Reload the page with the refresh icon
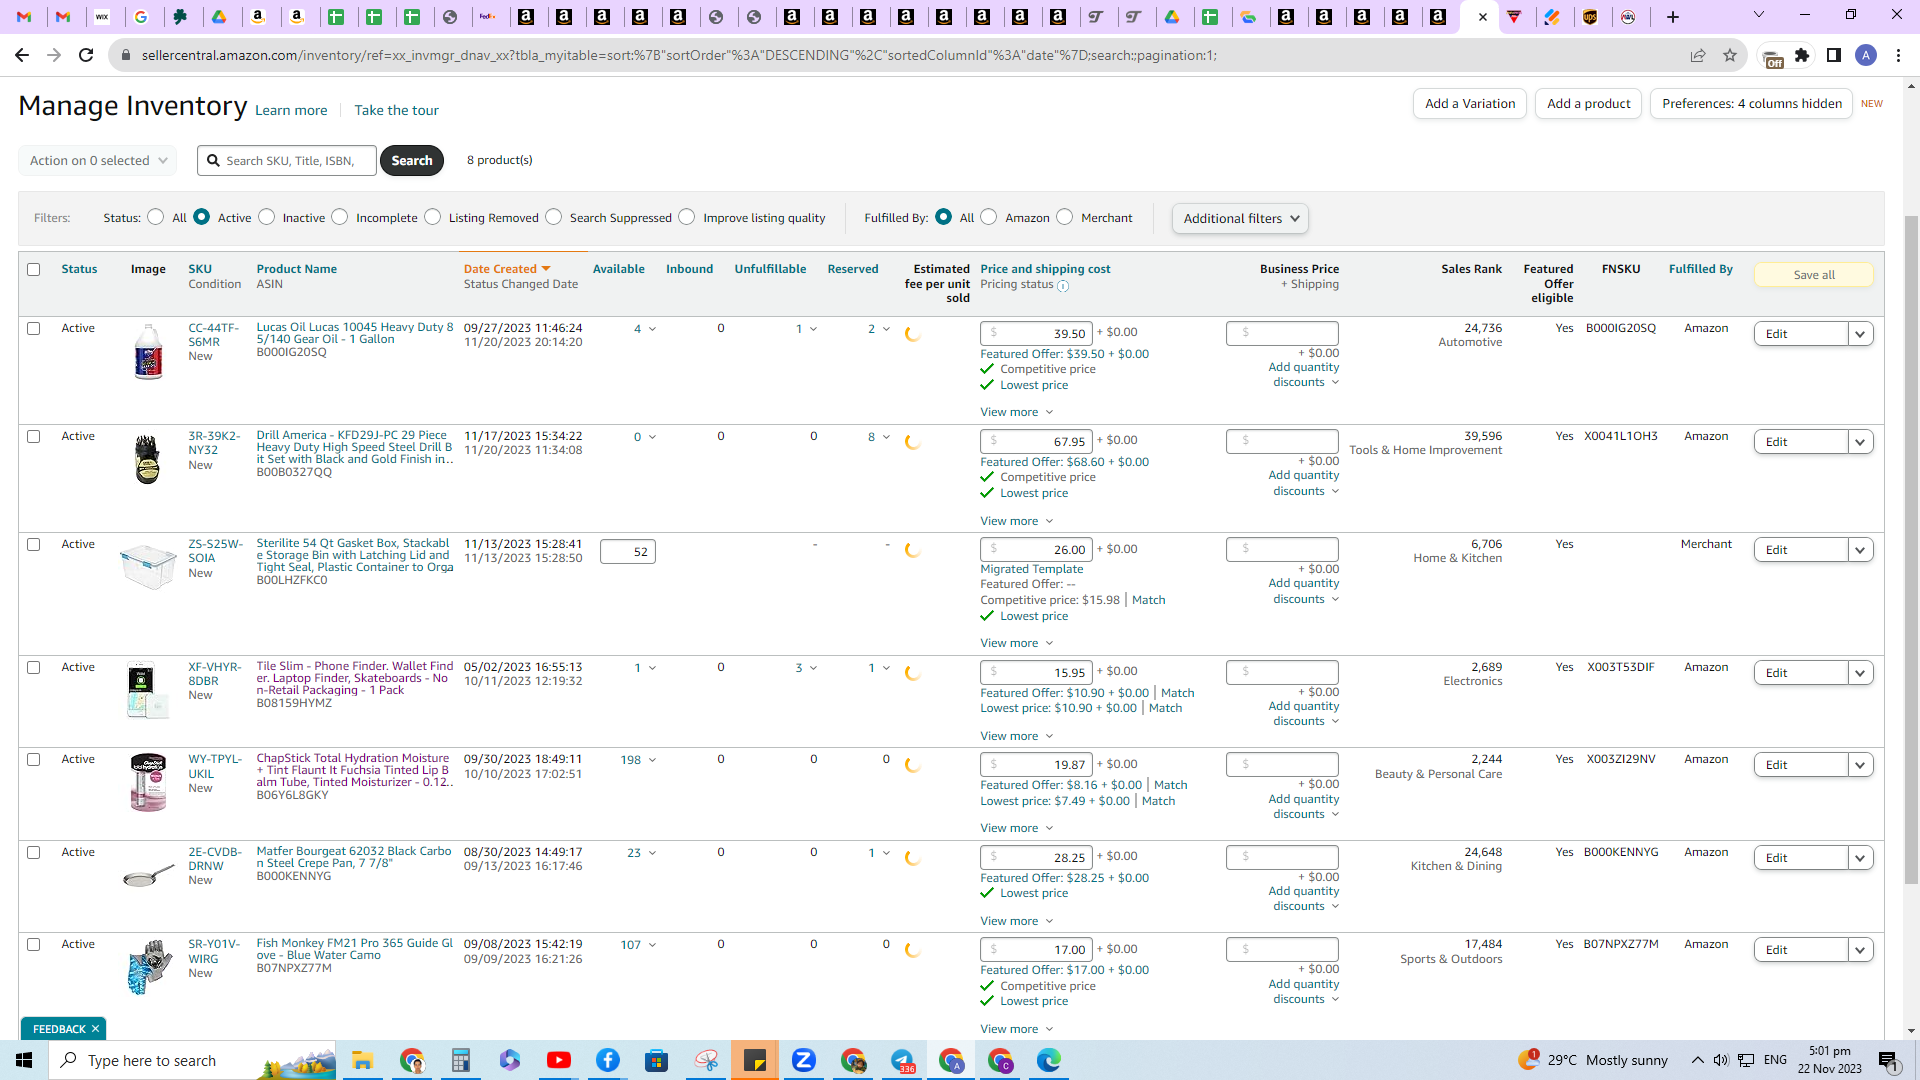The image size is (1920, 1080). 86,55
